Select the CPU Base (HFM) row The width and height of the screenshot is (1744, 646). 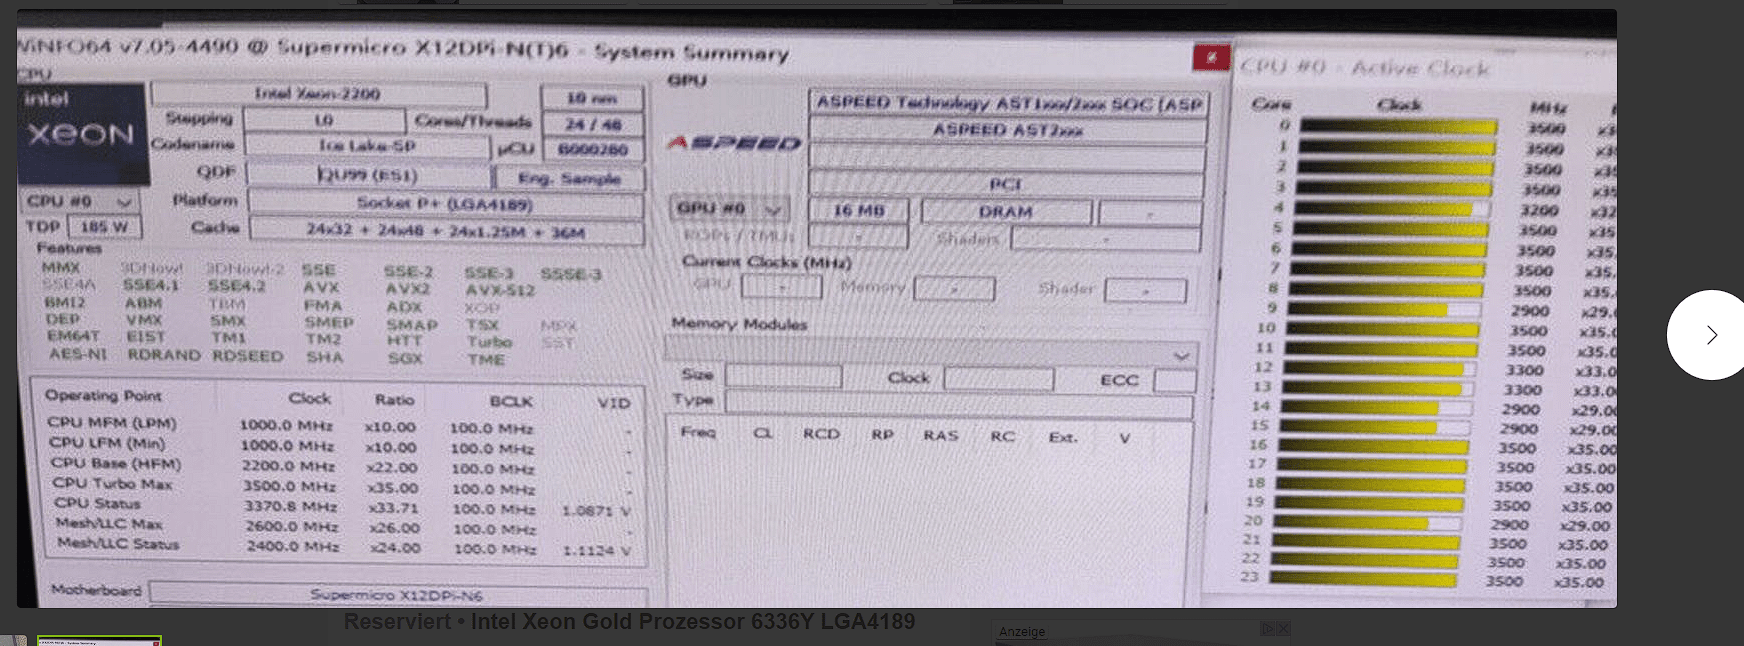[x=341, y=466]
